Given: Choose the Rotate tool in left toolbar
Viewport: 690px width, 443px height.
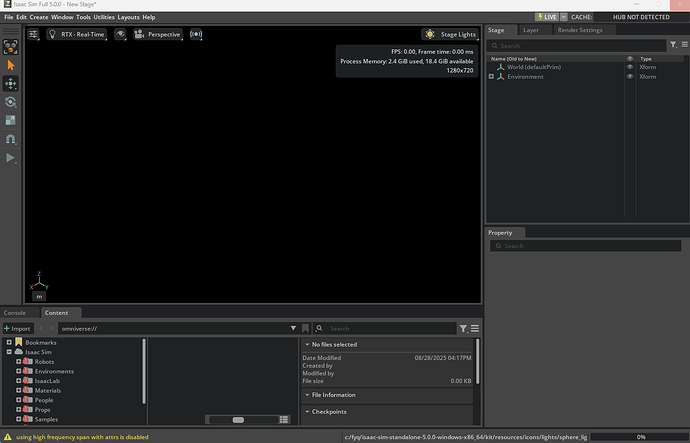Looking at the screenshot, I should click(x=11, y=102).
